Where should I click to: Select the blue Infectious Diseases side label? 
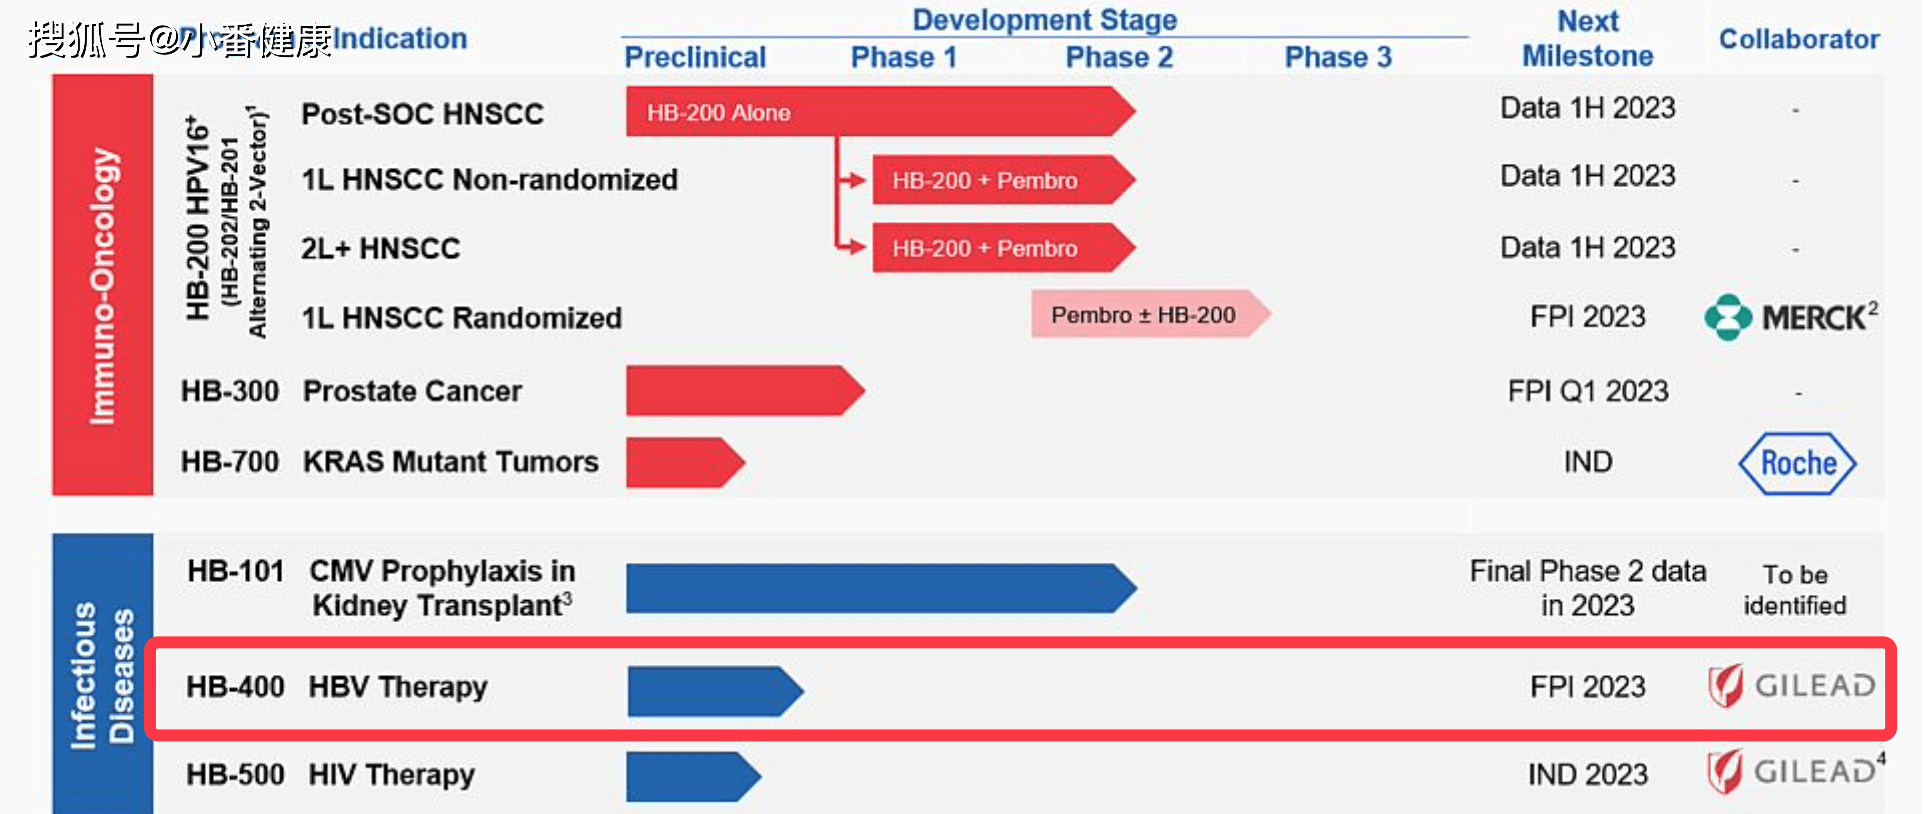pyautogui.click(x=103, y=674)
